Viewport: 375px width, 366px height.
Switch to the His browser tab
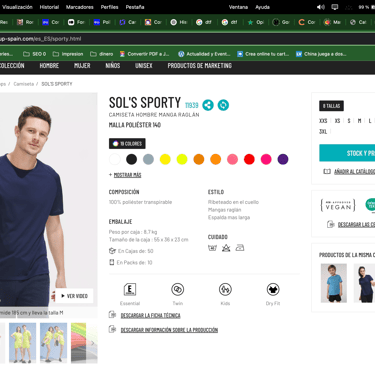click(x=179, y=22)
